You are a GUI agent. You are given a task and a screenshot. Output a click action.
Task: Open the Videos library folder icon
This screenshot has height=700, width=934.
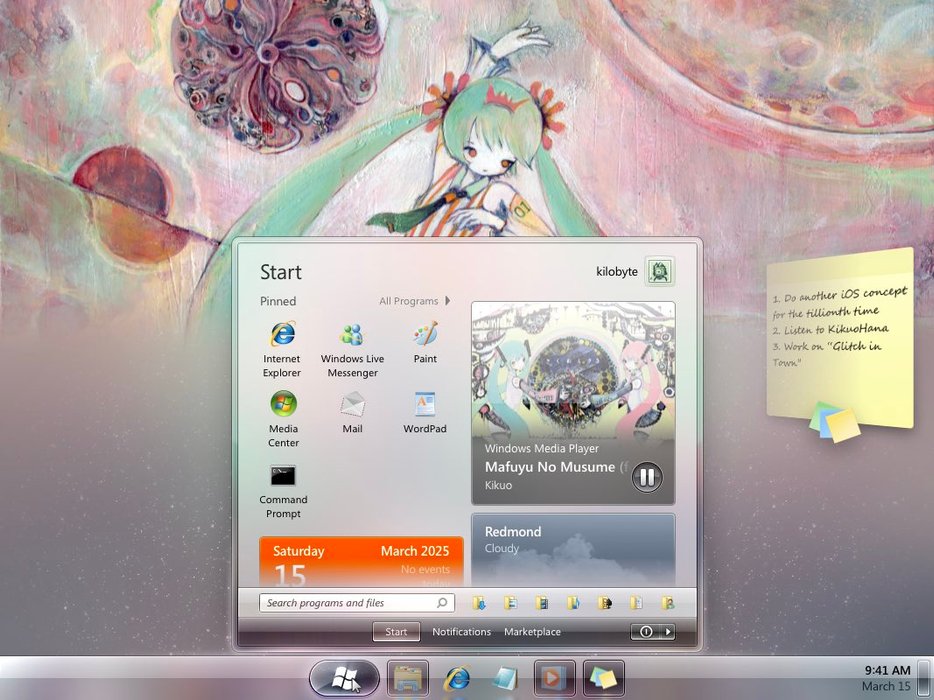pyautogui.click(x=541, y=603)
